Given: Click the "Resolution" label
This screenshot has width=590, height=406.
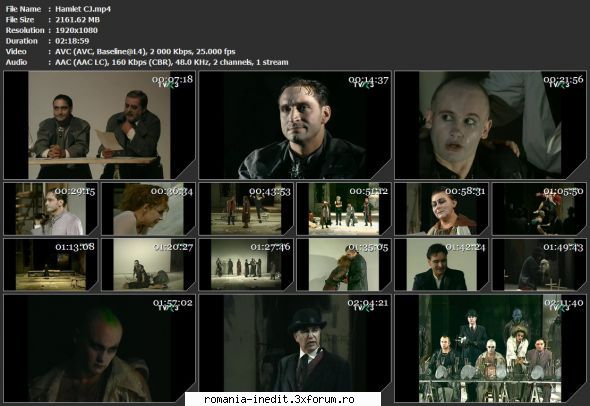Looking at the screenshot, I should pyautogui.click(x=25, y=30).
